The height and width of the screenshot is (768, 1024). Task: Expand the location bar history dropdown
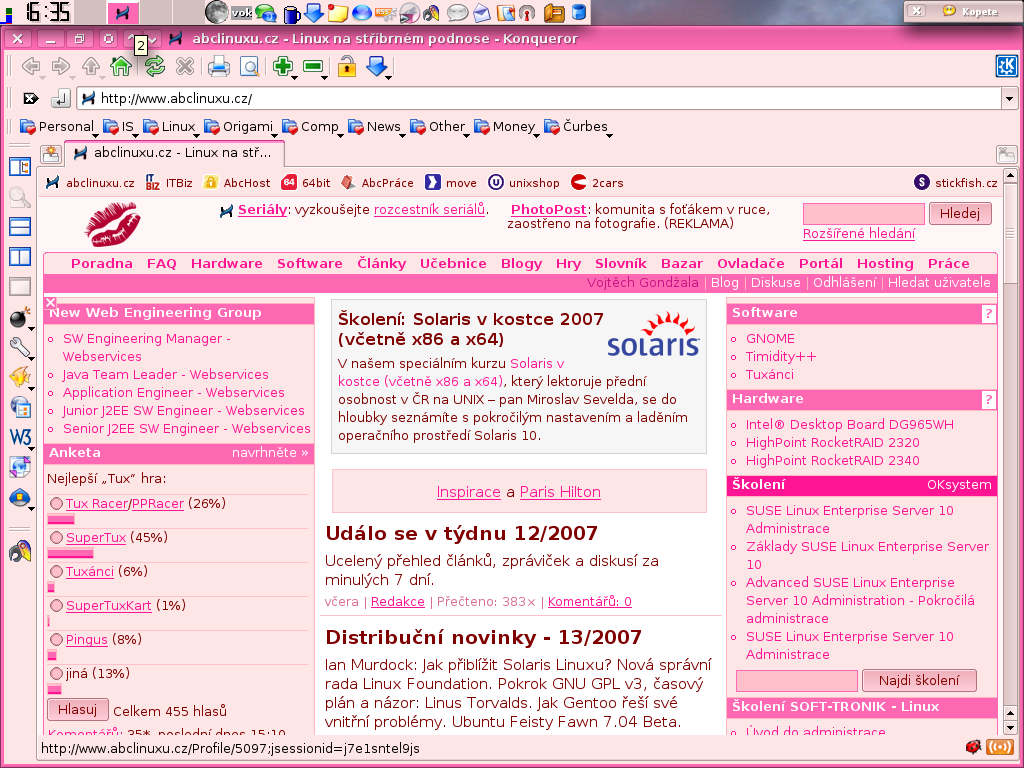tap(1009, 99)
